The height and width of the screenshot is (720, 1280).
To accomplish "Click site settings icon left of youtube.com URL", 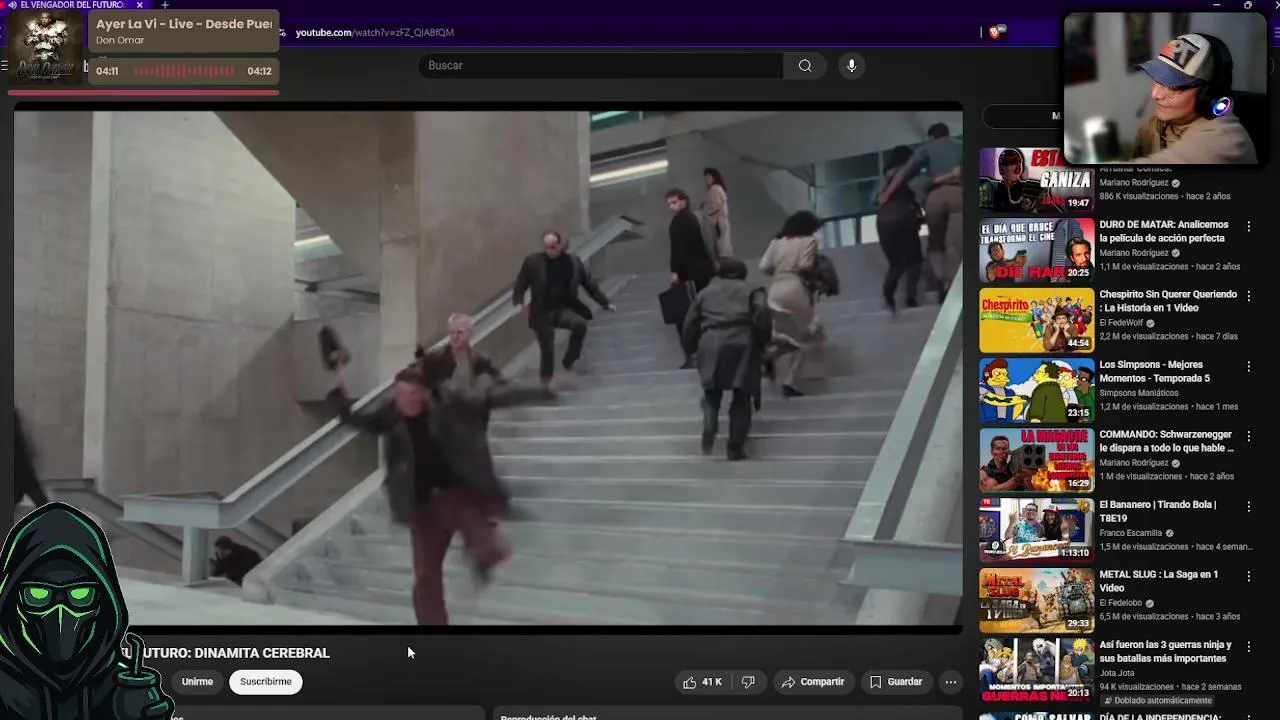I will coord(283,33).
